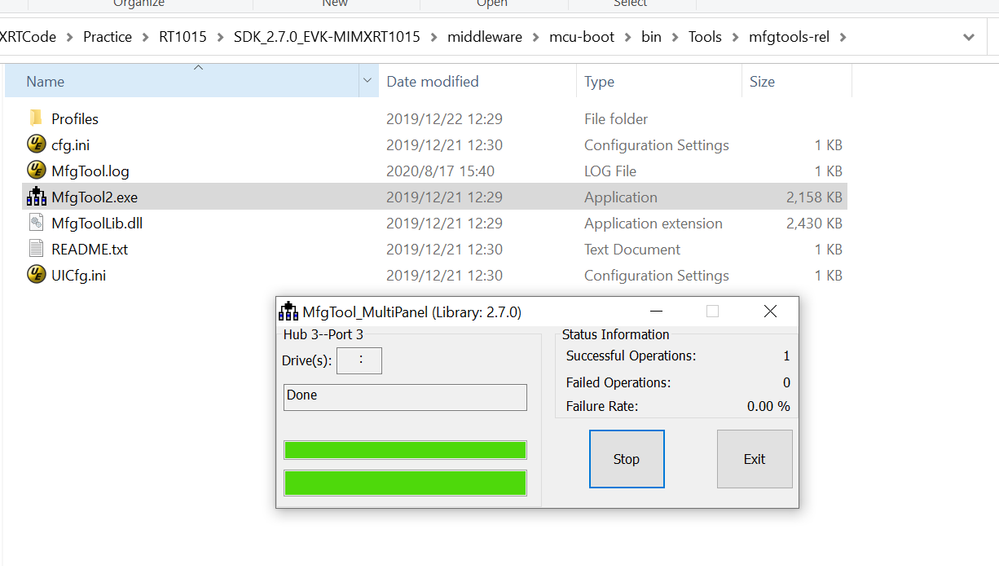999x566 pixels.
Task: Click the README.txt document icon
Action: pyautogui.click(x=36, y=249)
